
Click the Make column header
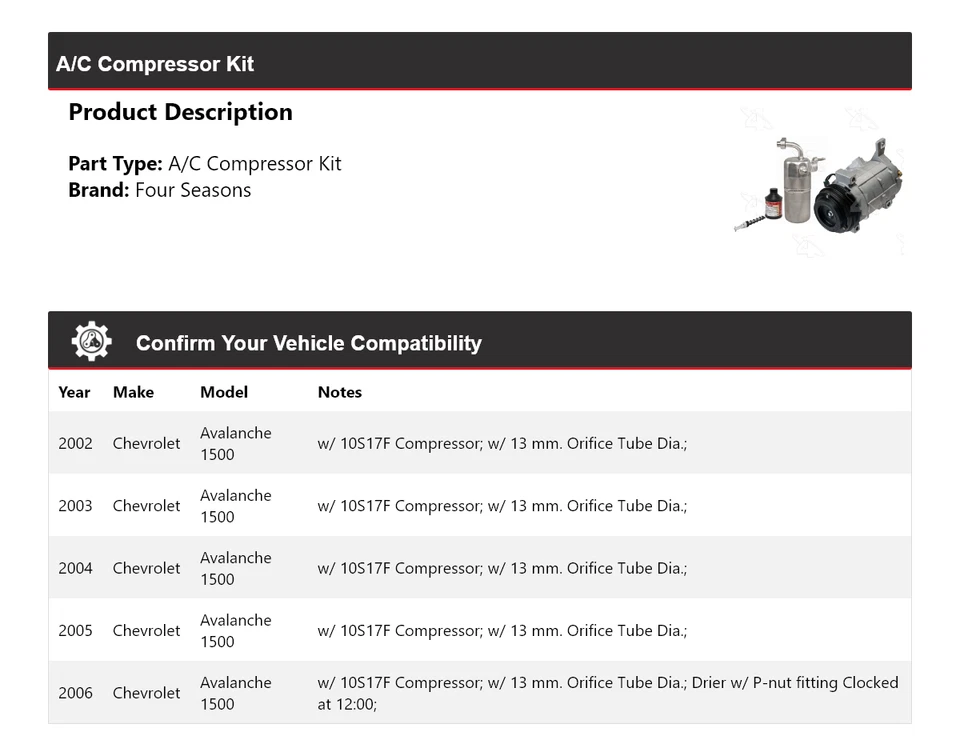pos(133,392)
